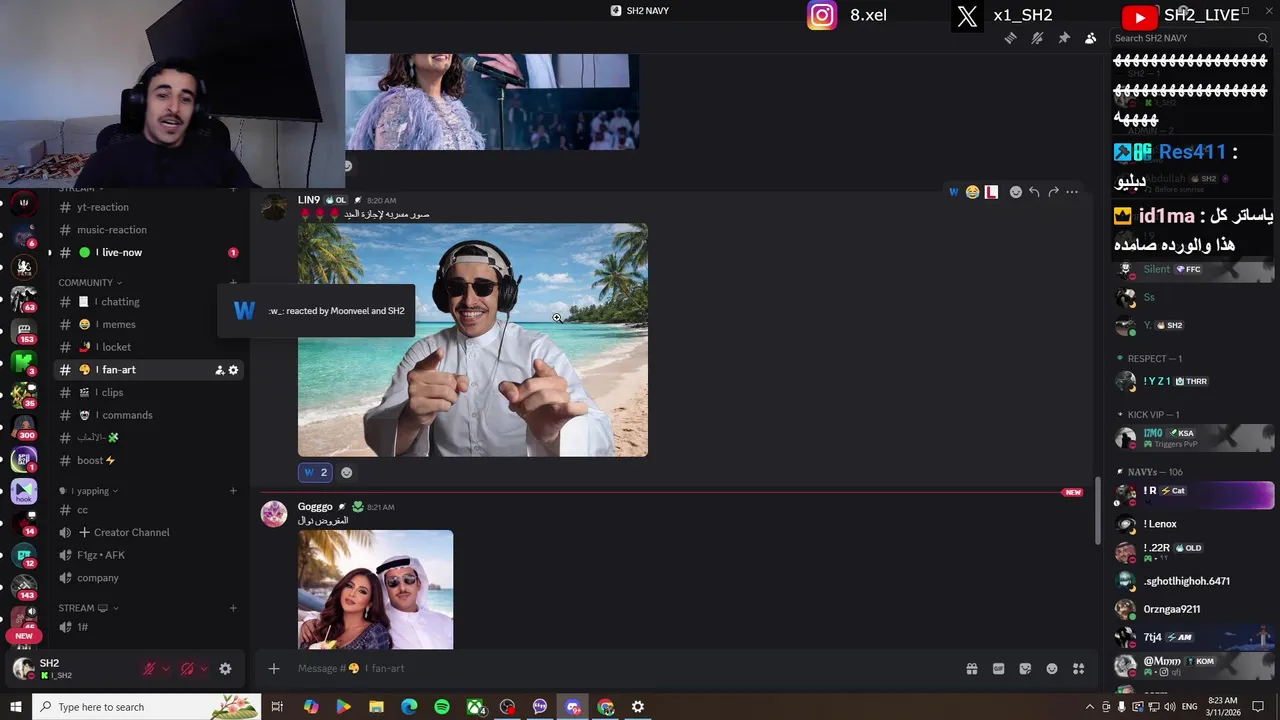
Task: Click the notification settings bell icon
Action: (1037, 38)
